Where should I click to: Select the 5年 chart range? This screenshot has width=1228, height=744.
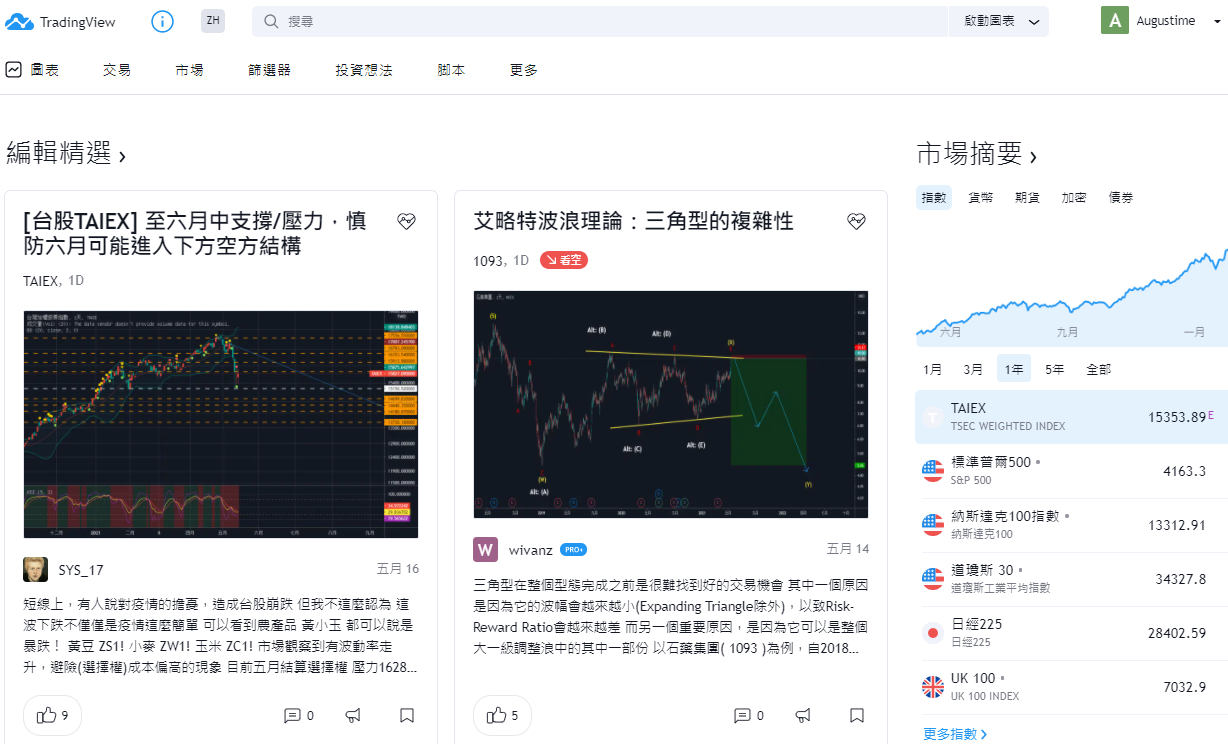tap(1054, 369)
